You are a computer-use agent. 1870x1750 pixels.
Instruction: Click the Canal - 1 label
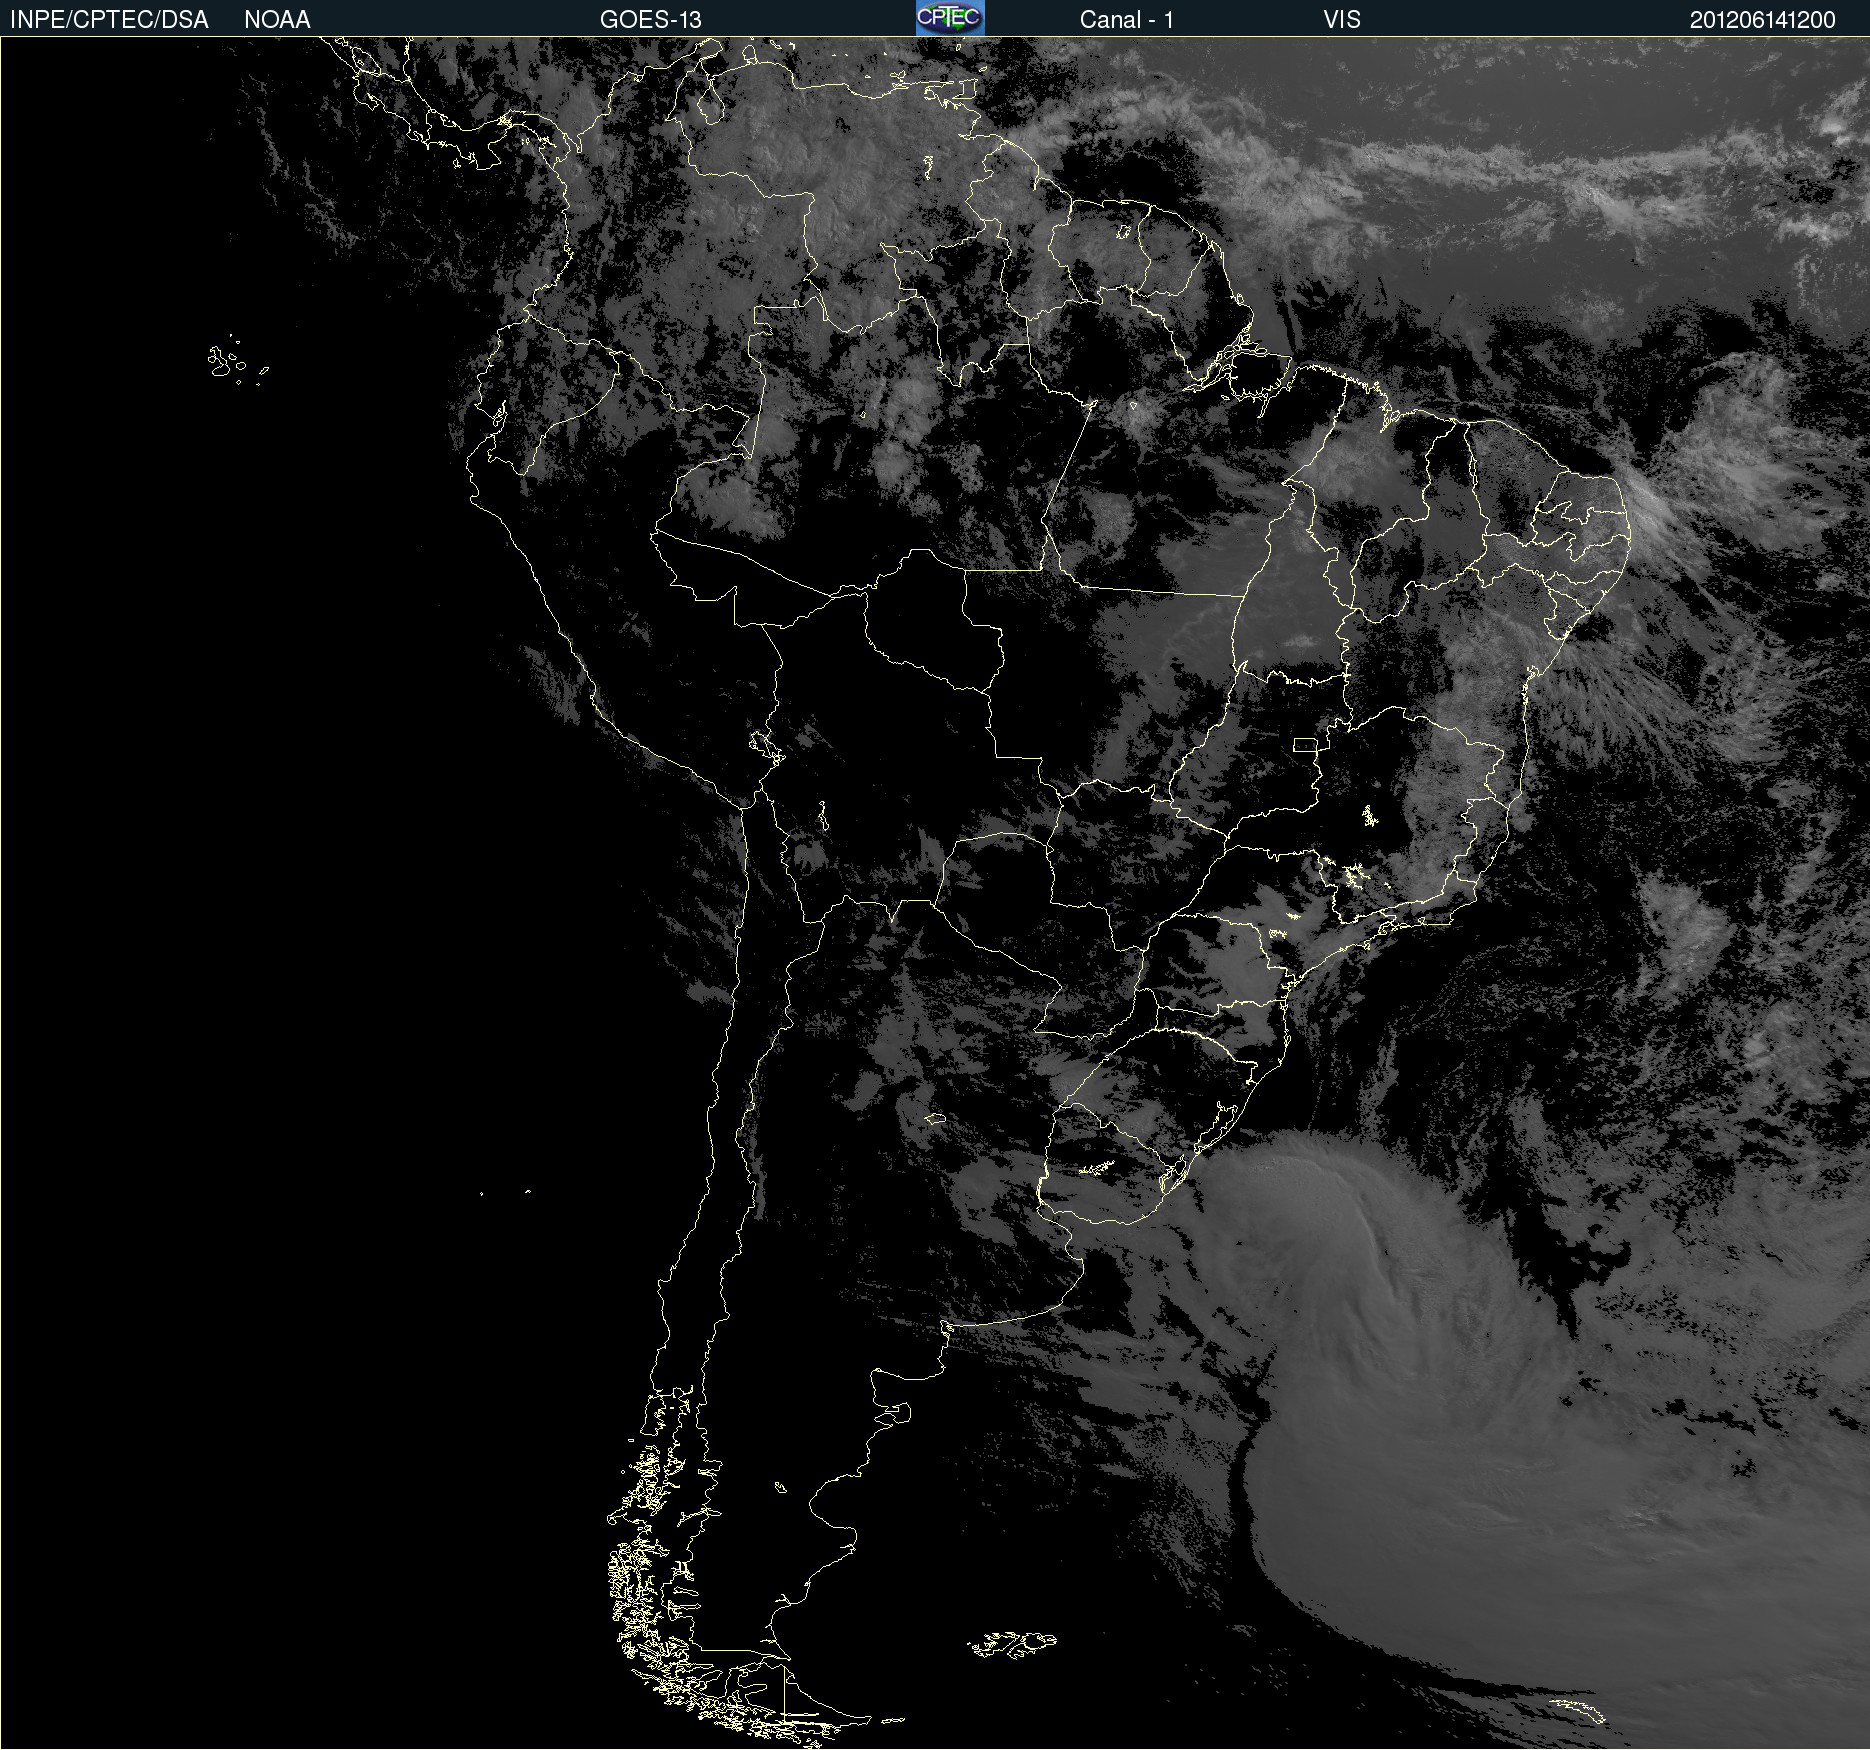click(x=1126, y=20)
